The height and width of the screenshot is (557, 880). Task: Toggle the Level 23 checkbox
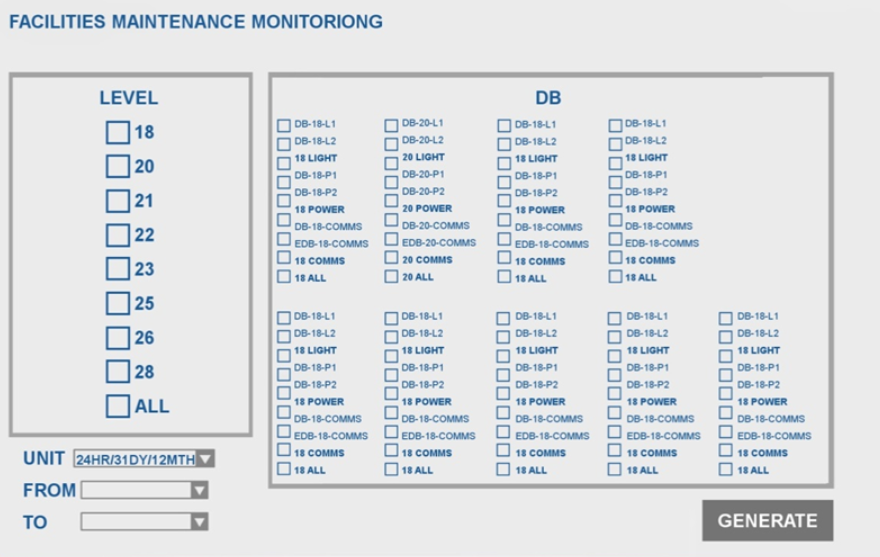(118, 269)
